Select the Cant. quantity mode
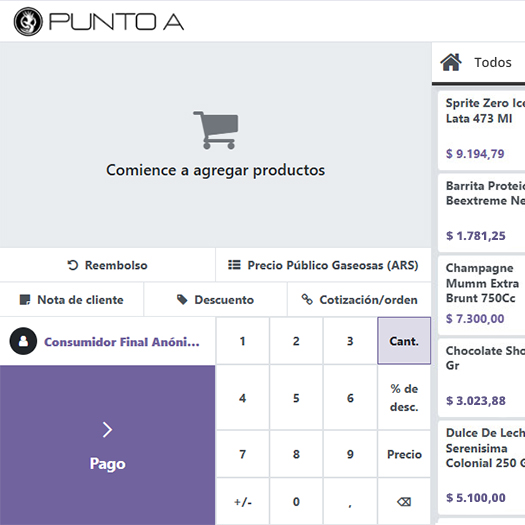525x525 pixels. (404, 341)
